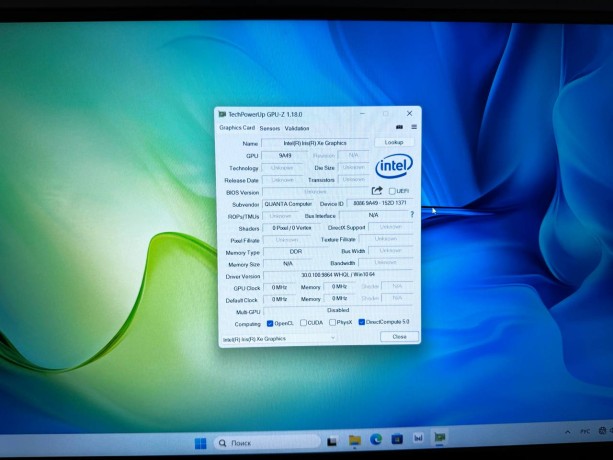
Task: Switch to the Validation tab
Action: 297,128
